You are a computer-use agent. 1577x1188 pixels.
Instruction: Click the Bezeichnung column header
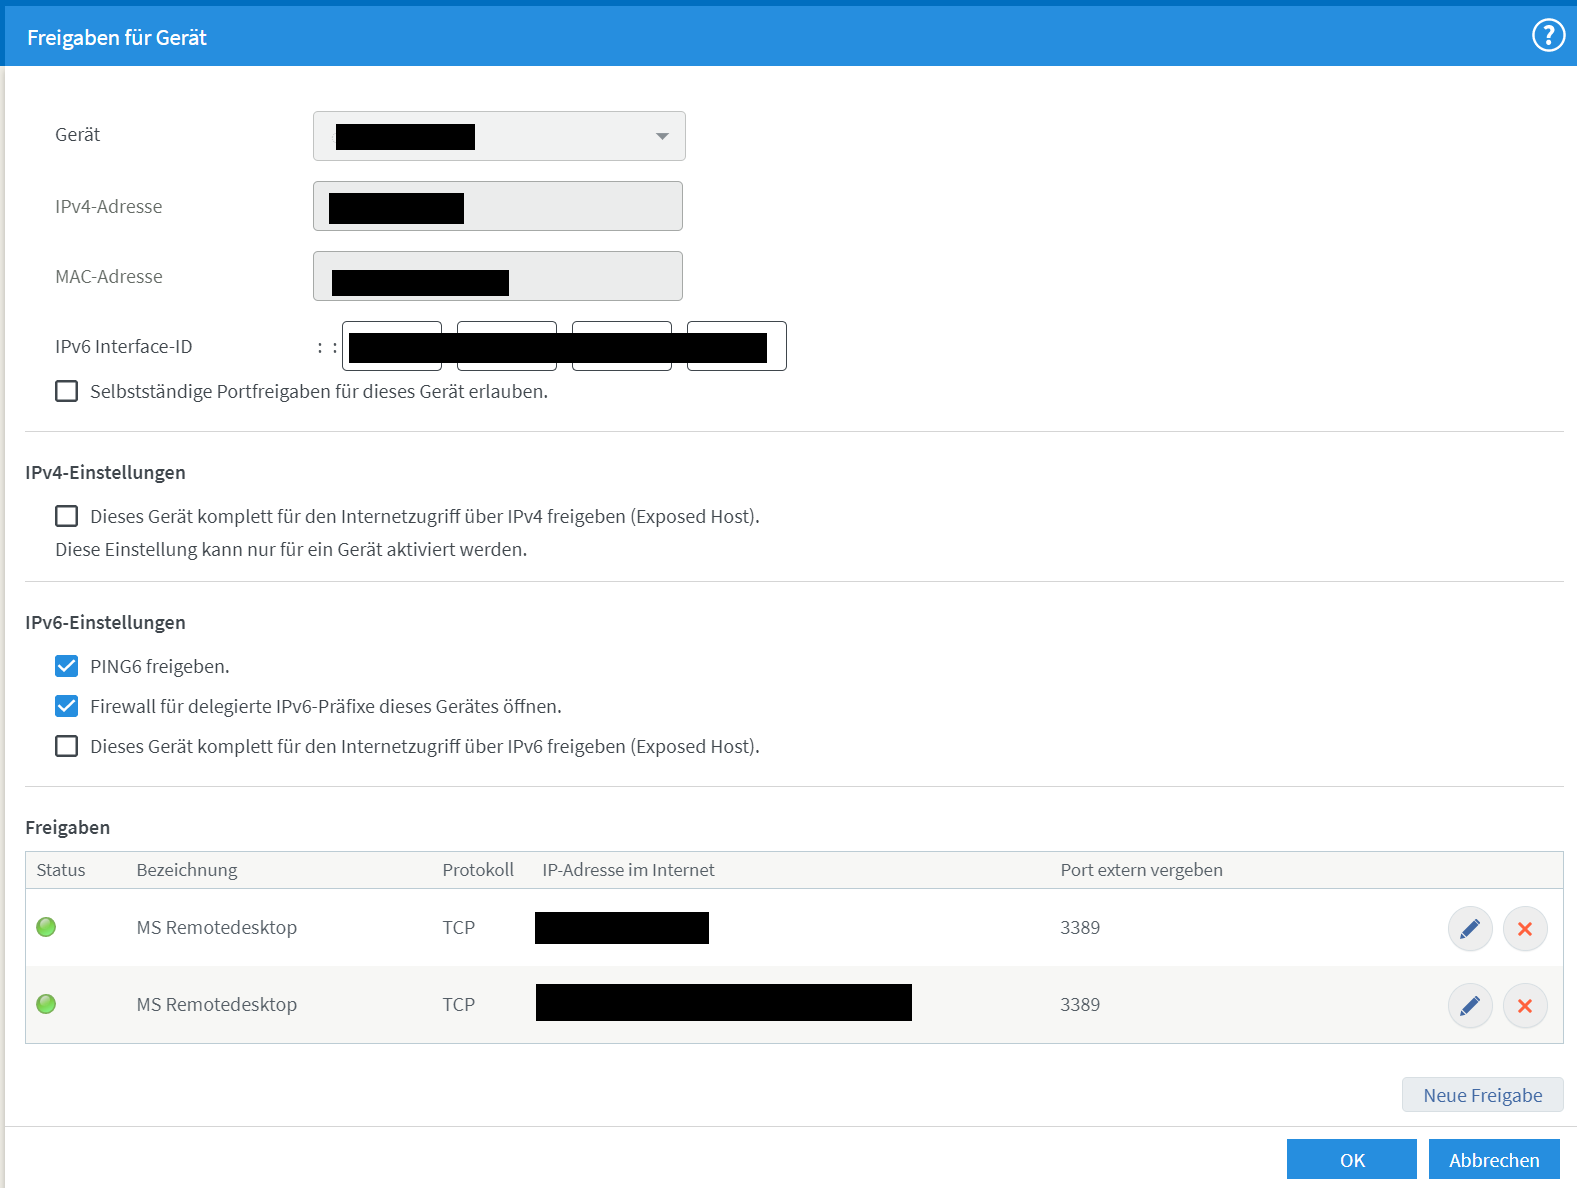point(187,870)
